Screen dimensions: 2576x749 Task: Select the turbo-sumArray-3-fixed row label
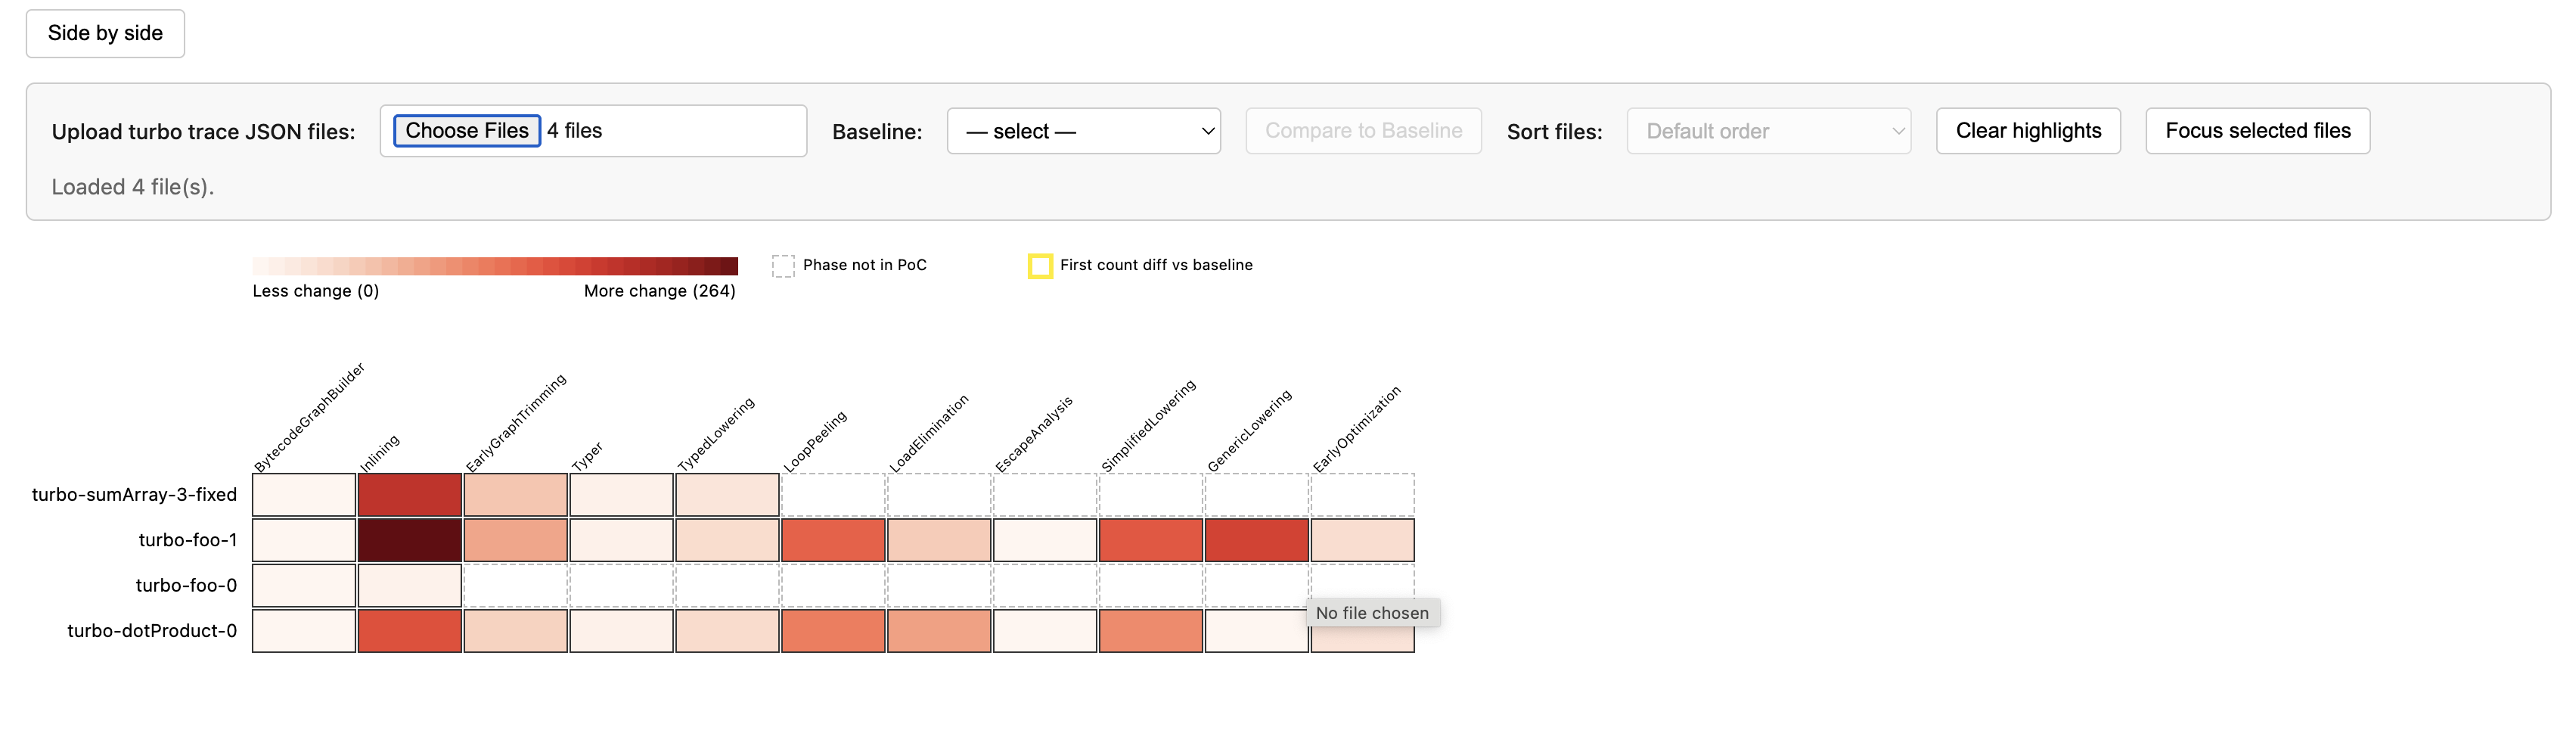click(134, 494)
